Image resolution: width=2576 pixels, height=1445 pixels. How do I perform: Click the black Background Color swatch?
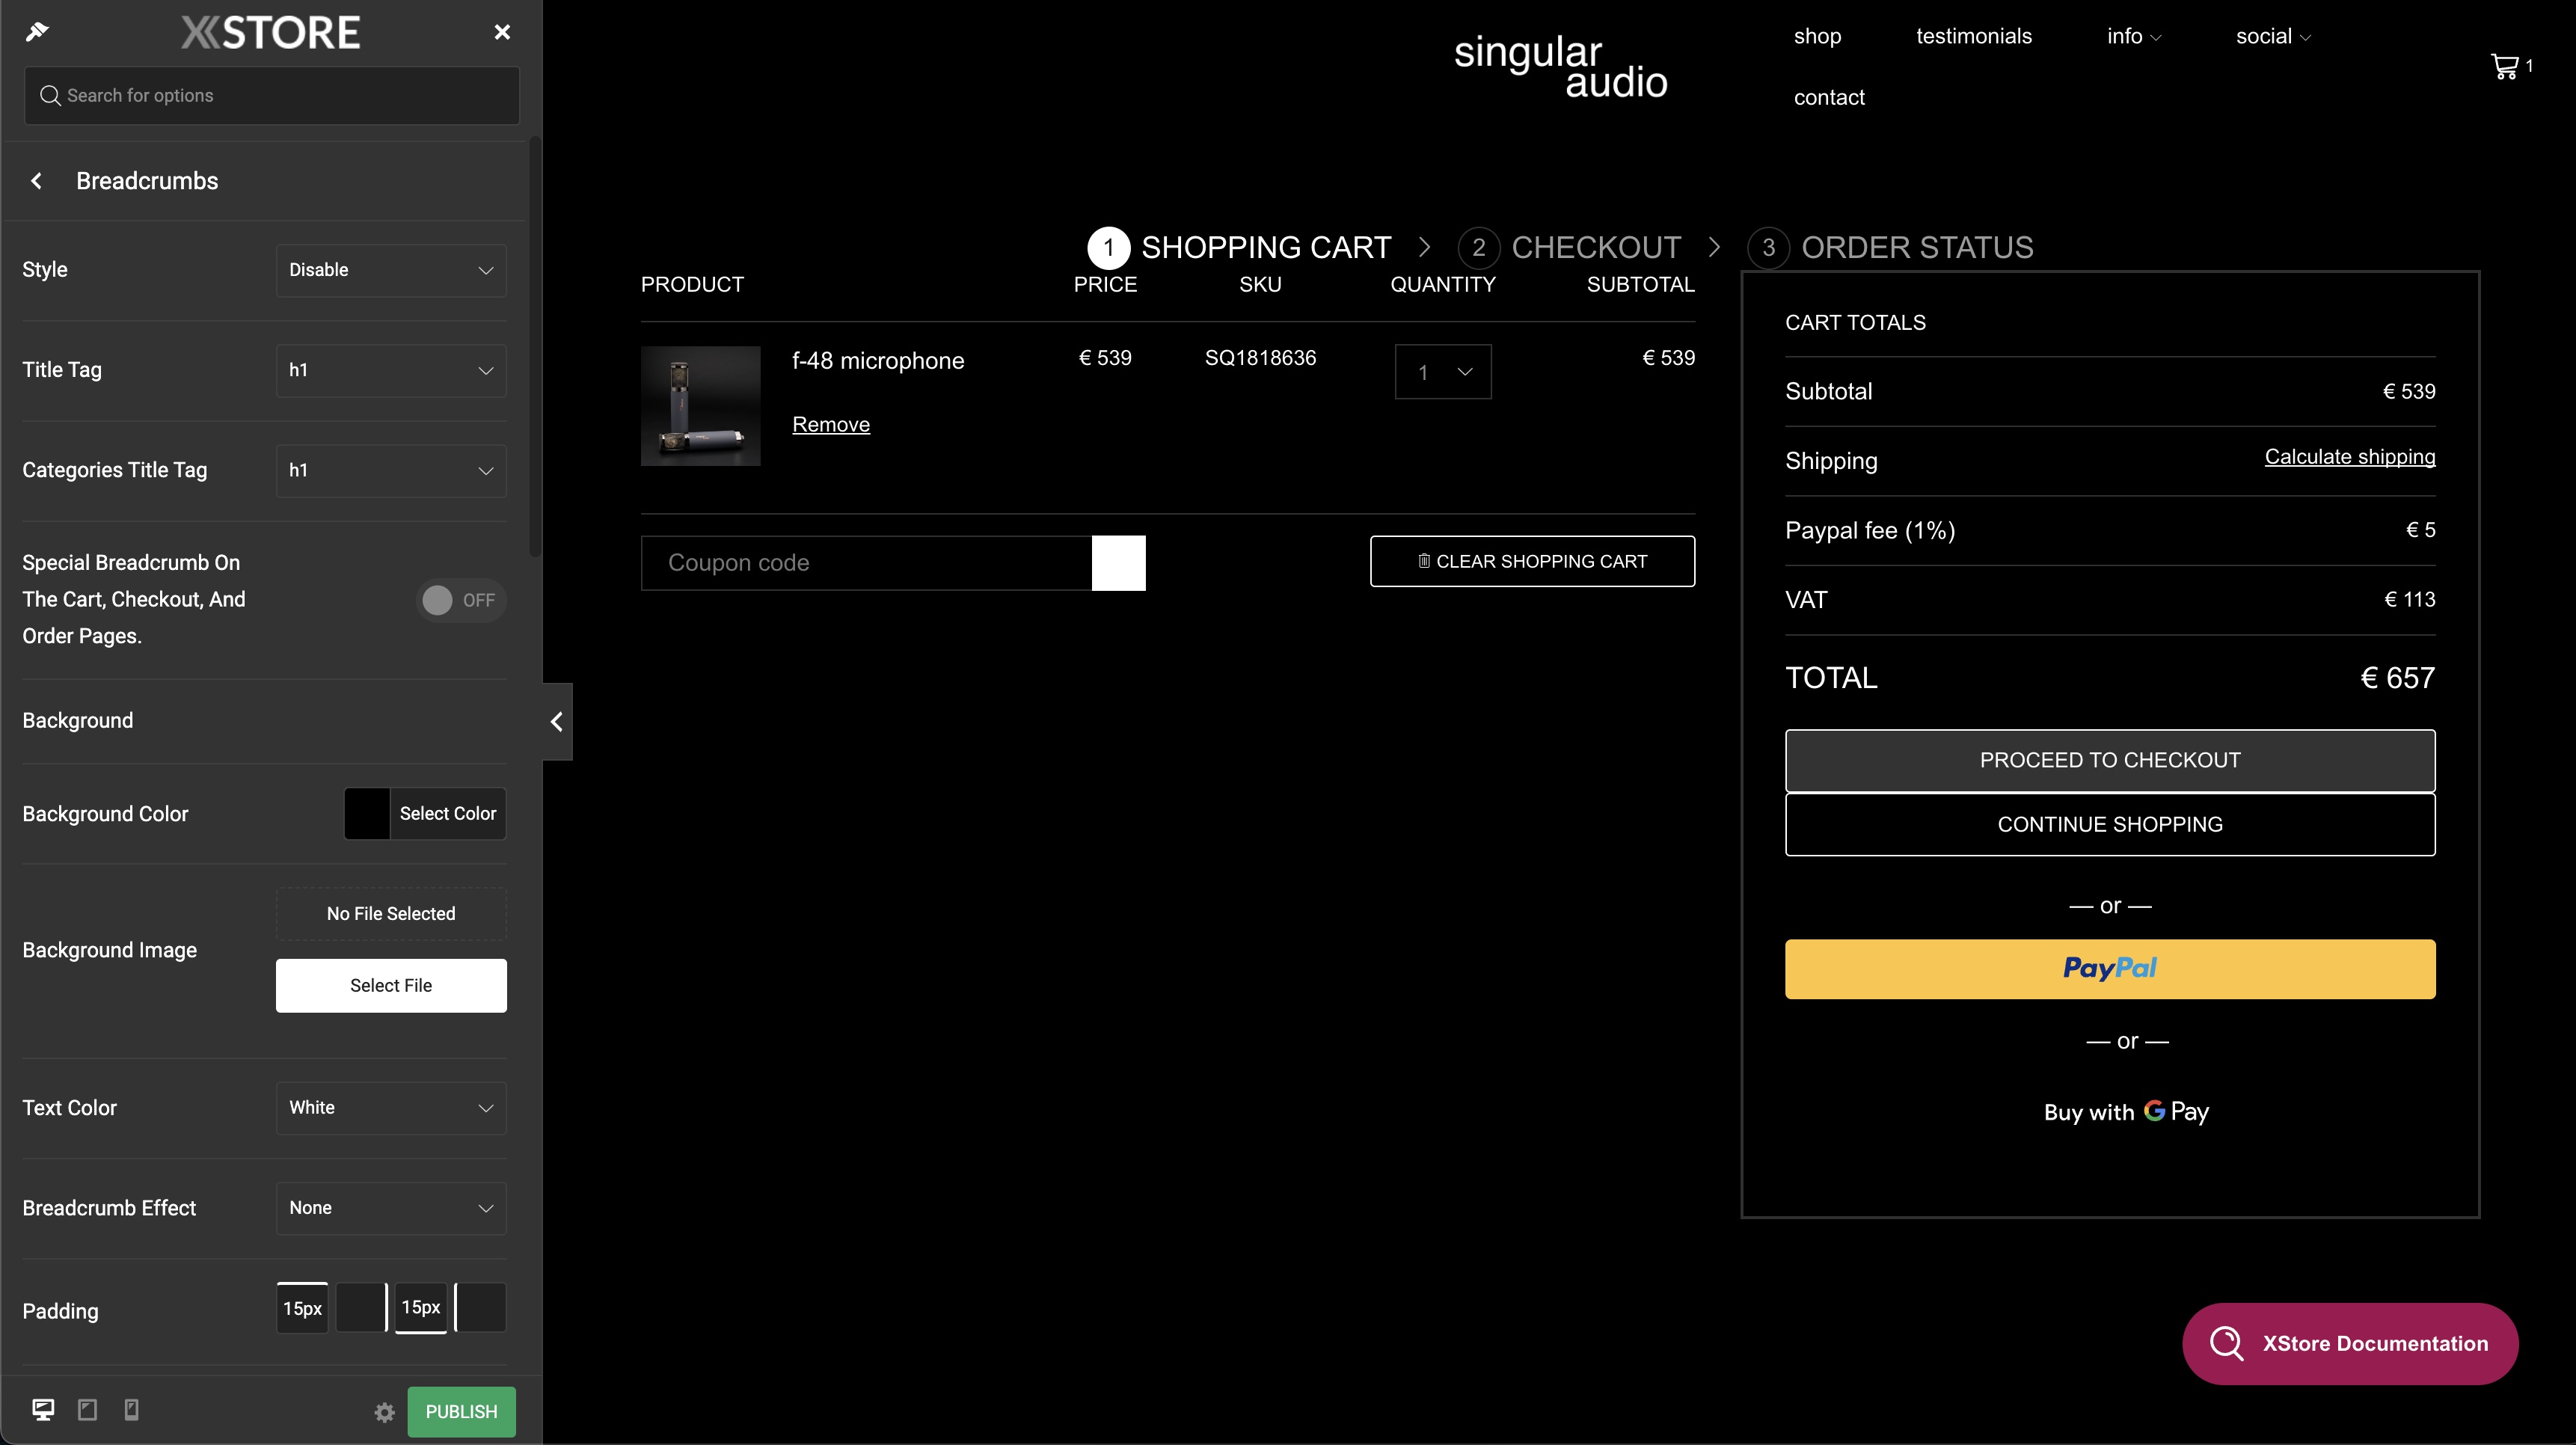tap(367, 814)
